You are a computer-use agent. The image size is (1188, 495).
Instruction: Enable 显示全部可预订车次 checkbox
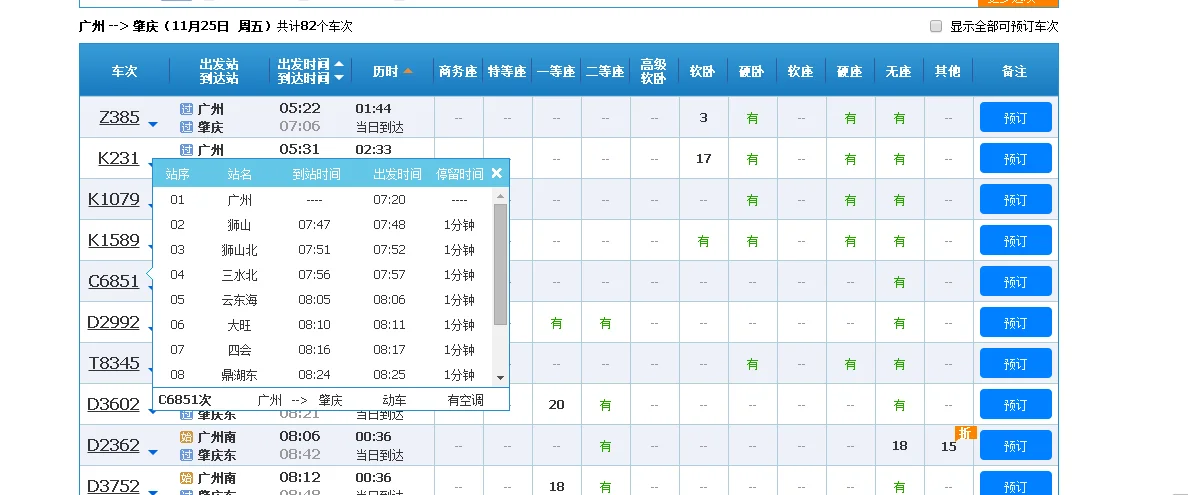pos(936,27)
